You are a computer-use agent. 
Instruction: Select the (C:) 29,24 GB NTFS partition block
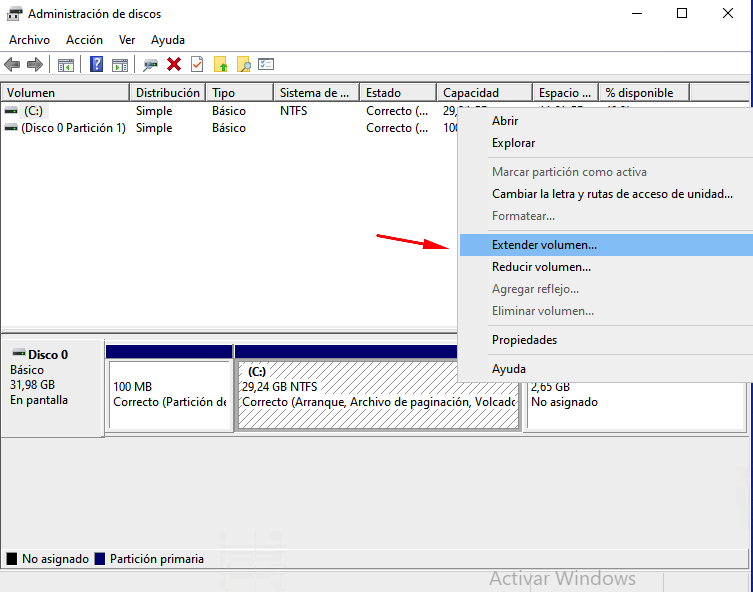click(x=378, y=394)
